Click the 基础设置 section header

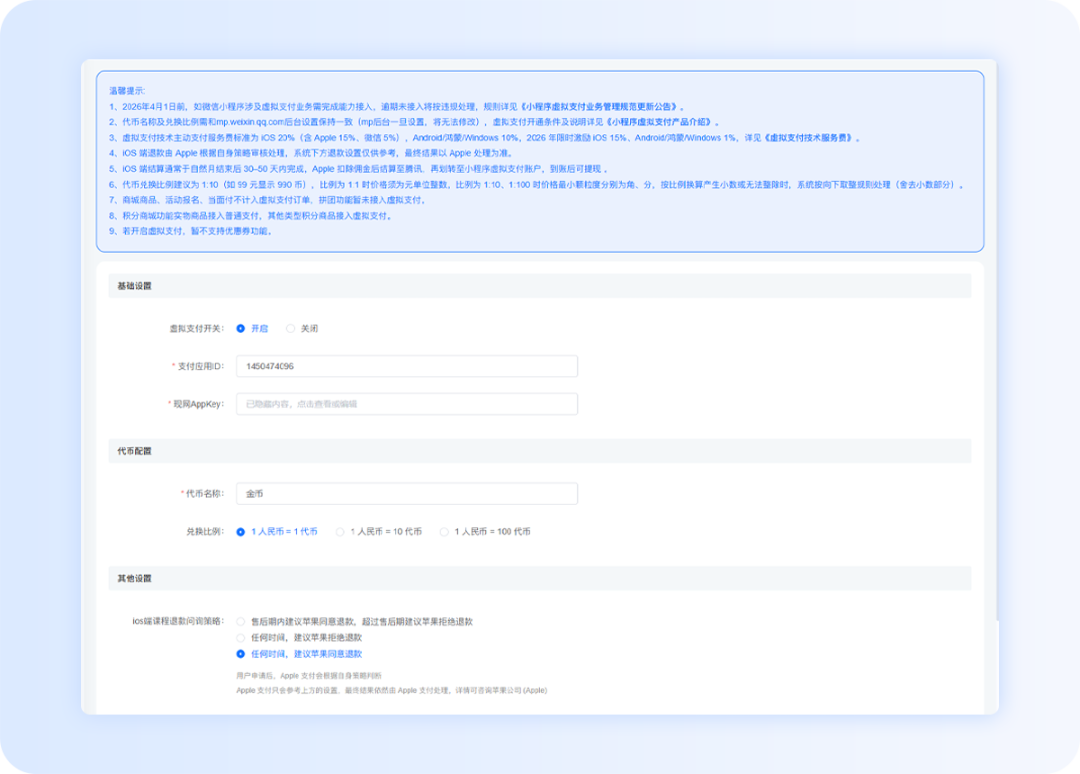click(x=134, y=286)
